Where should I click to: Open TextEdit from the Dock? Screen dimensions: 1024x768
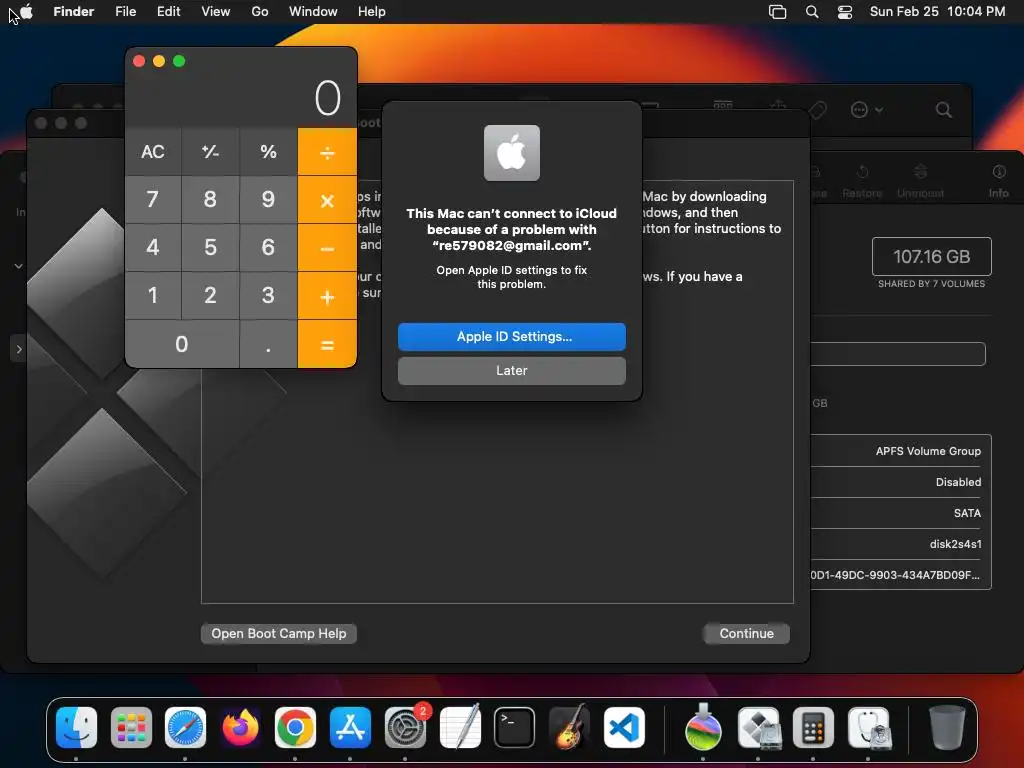pyautogui.click(x=460, y=728)
